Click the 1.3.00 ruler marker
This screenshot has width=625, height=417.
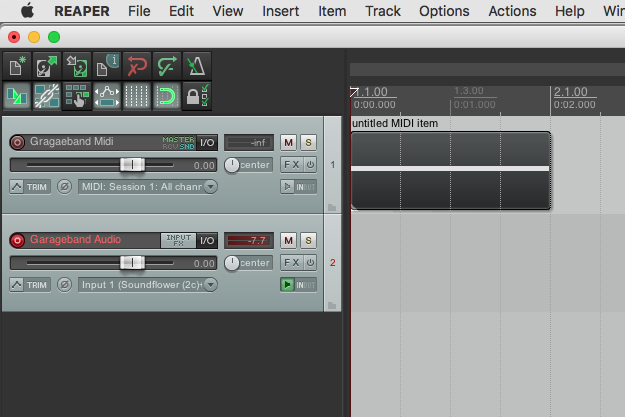point(469,91)
